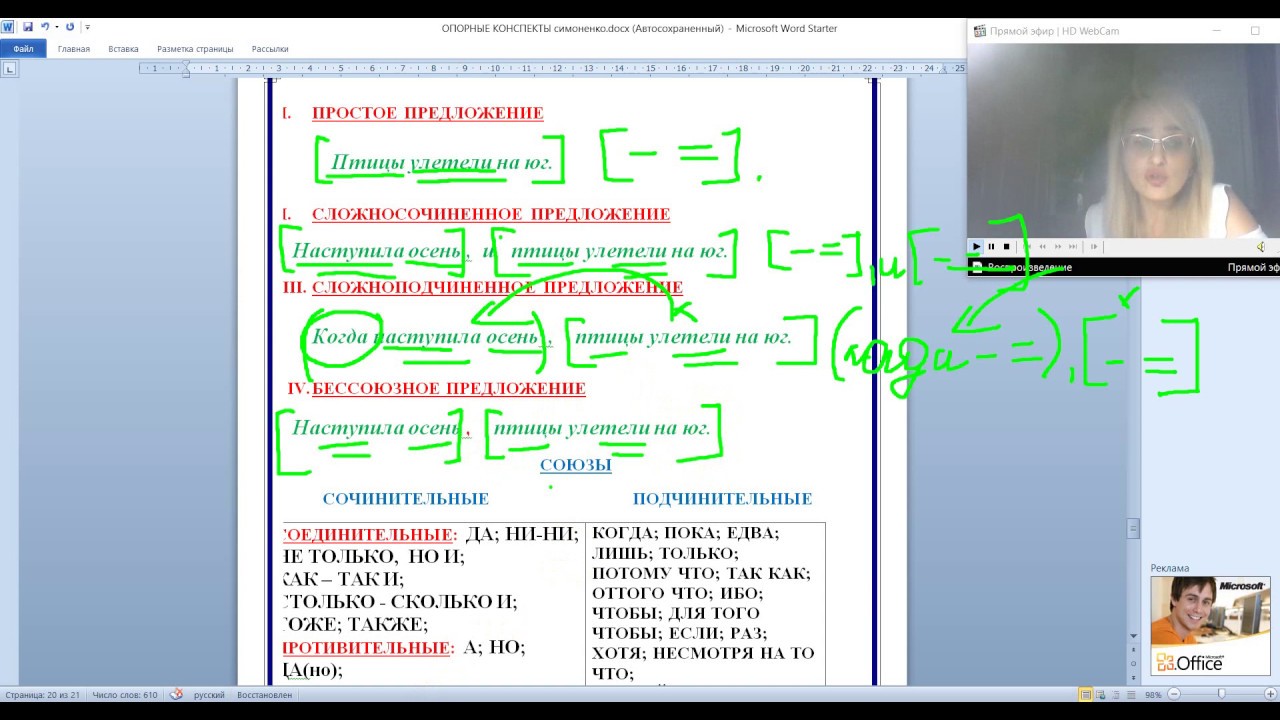Open the Word application icon menu

coord(8,27)
